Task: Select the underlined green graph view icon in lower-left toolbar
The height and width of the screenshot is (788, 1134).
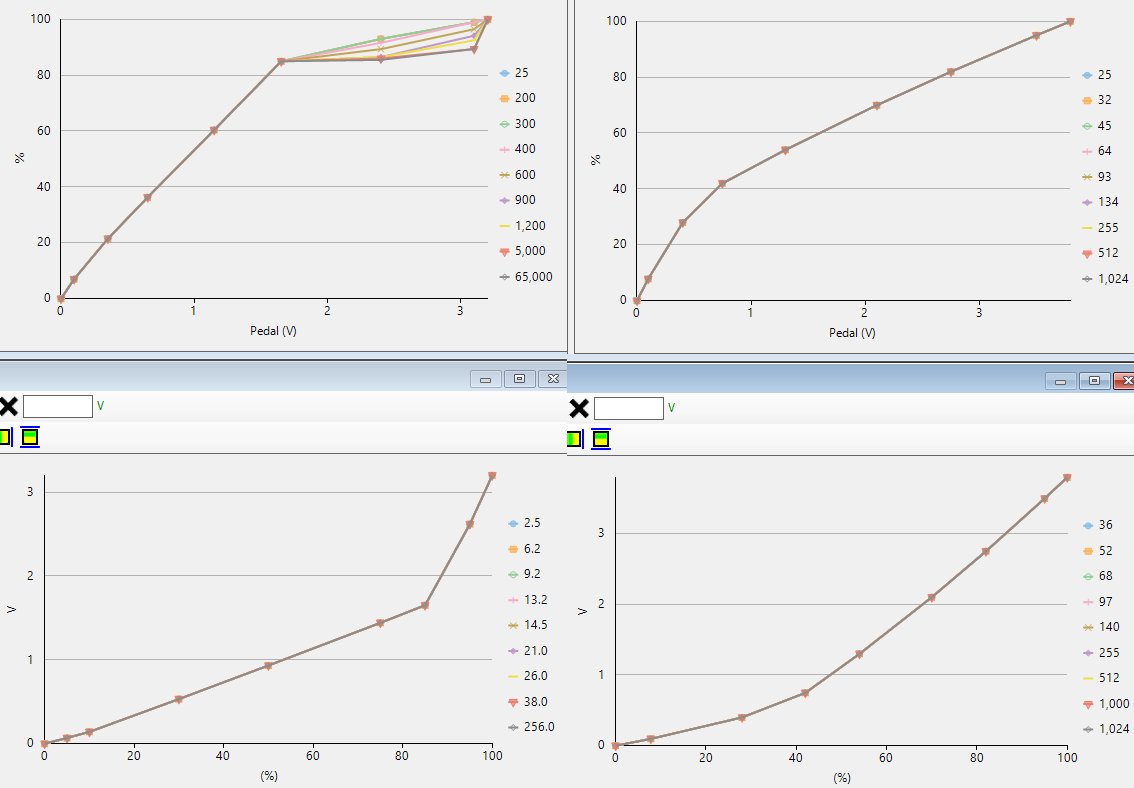Action: click(x=30, y=437)
